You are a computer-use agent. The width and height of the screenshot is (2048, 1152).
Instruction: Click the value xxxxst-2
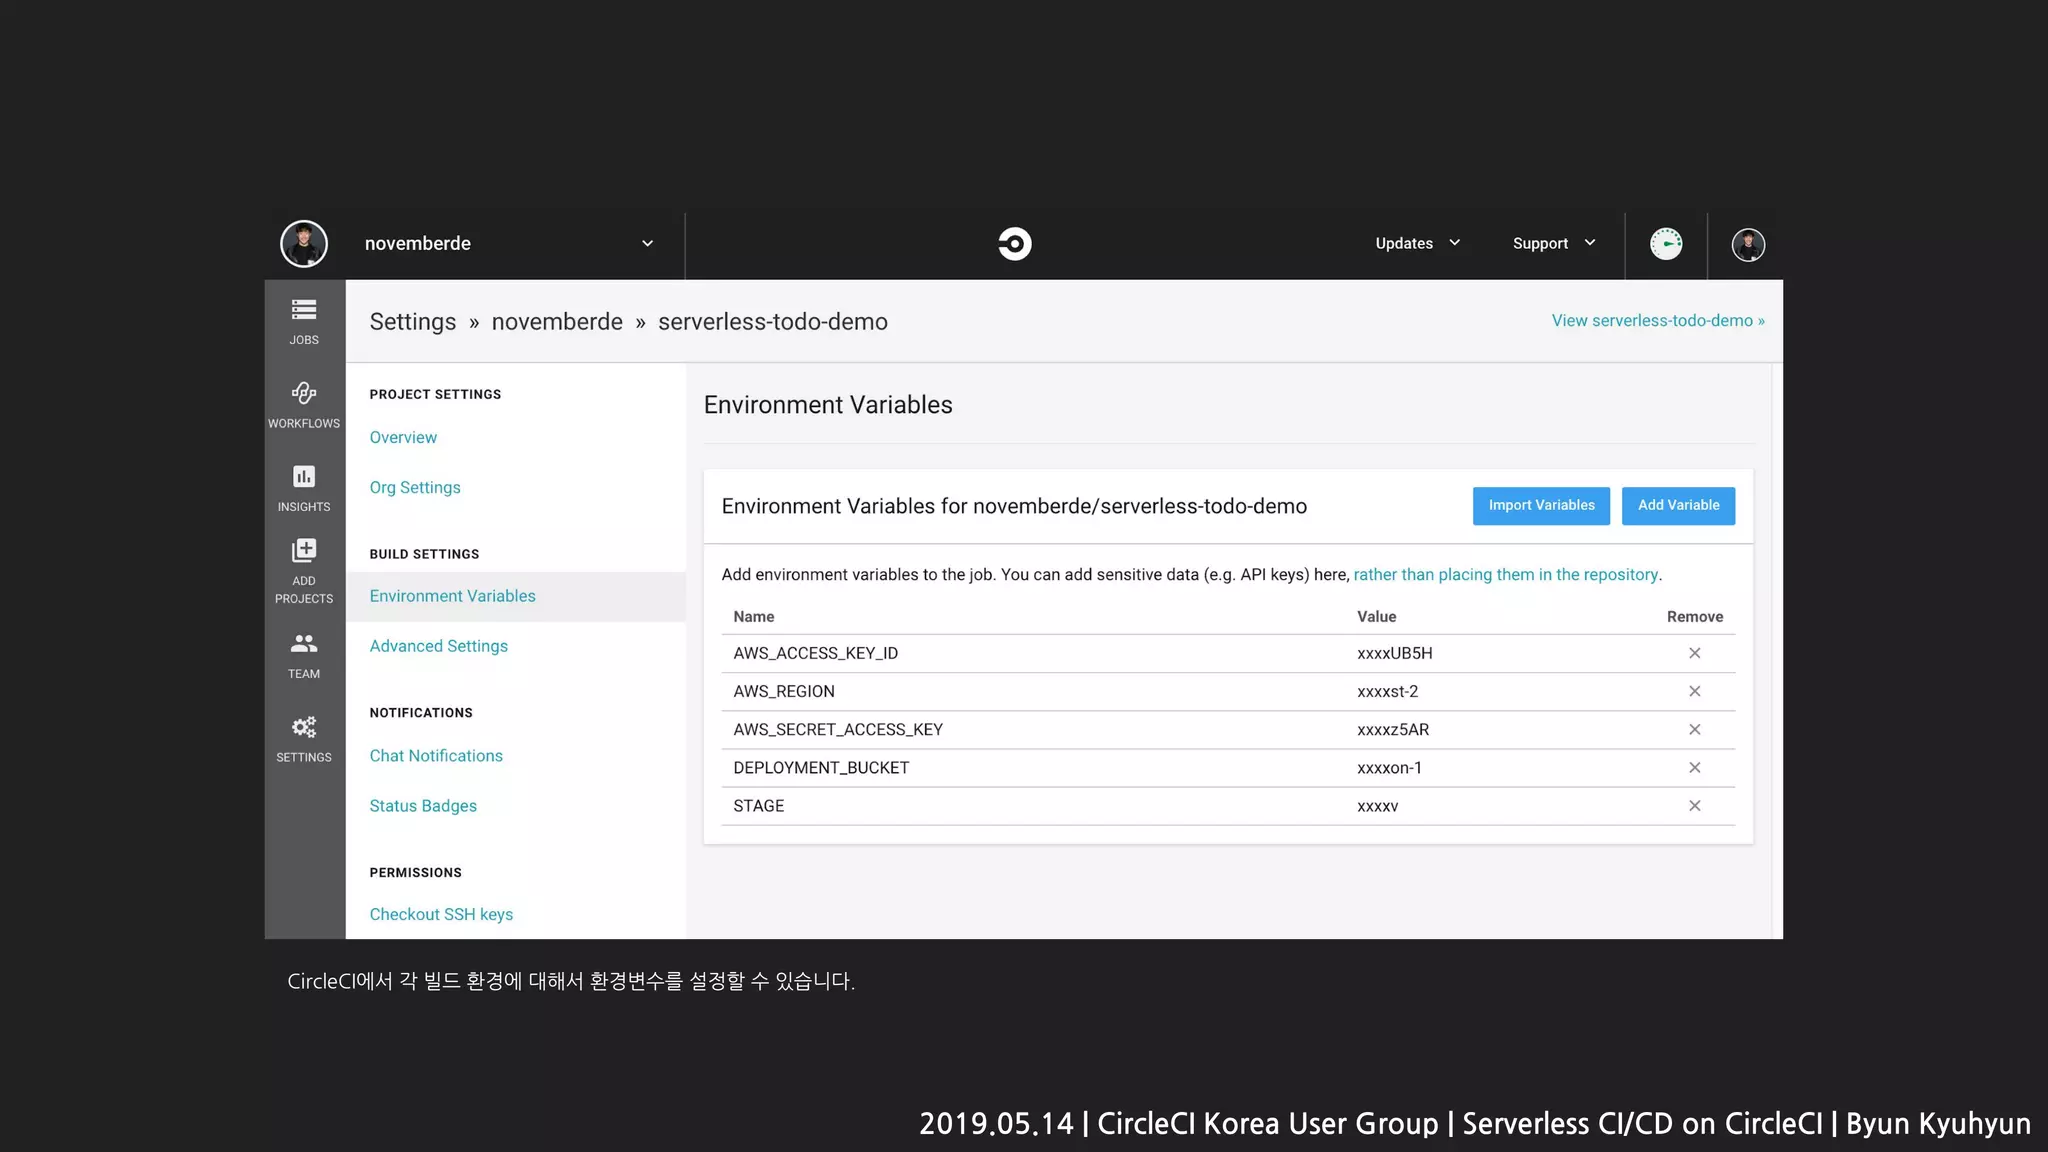tap(1387, 691)
